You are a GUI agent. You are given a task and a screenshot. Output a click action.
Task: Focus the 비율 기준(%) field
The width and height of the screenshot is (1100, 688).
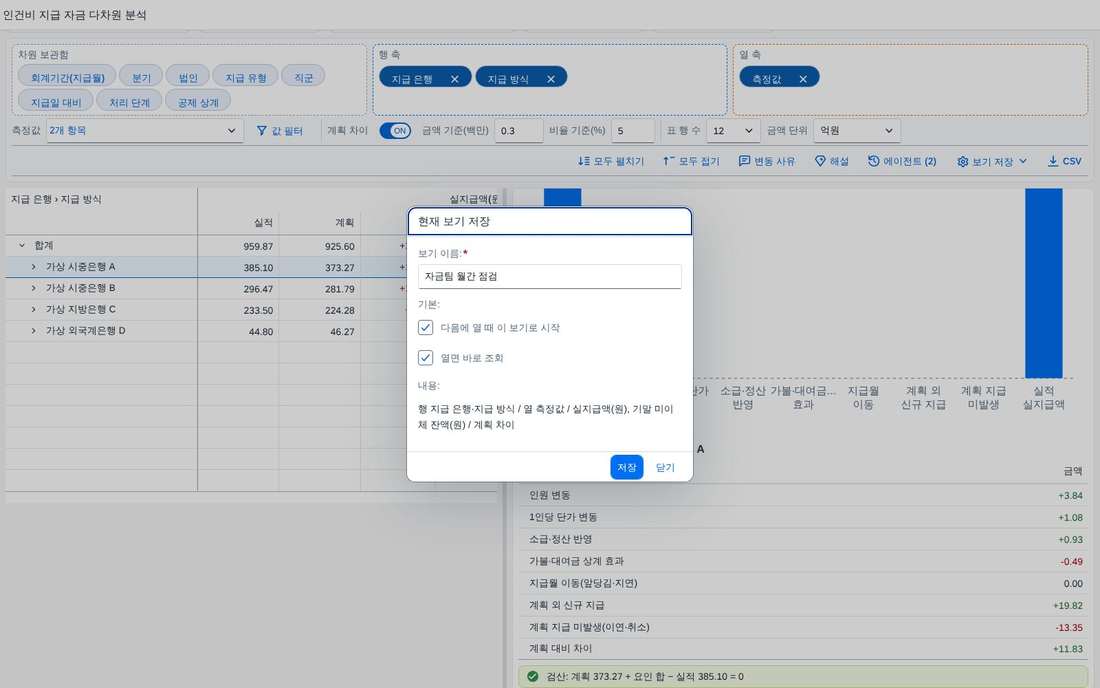coord(633,130)
